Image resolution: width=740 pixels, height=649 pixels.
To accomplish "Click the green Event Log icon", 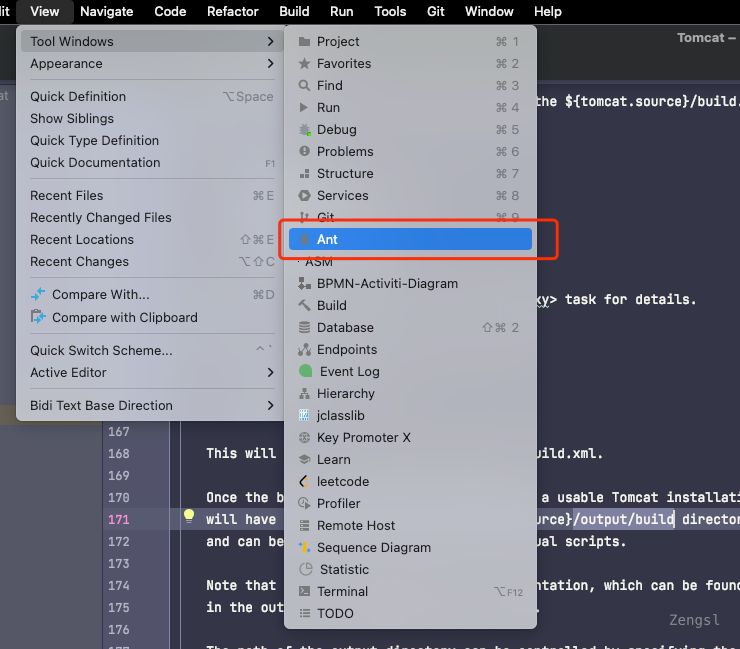I will [x=306, y=372].
